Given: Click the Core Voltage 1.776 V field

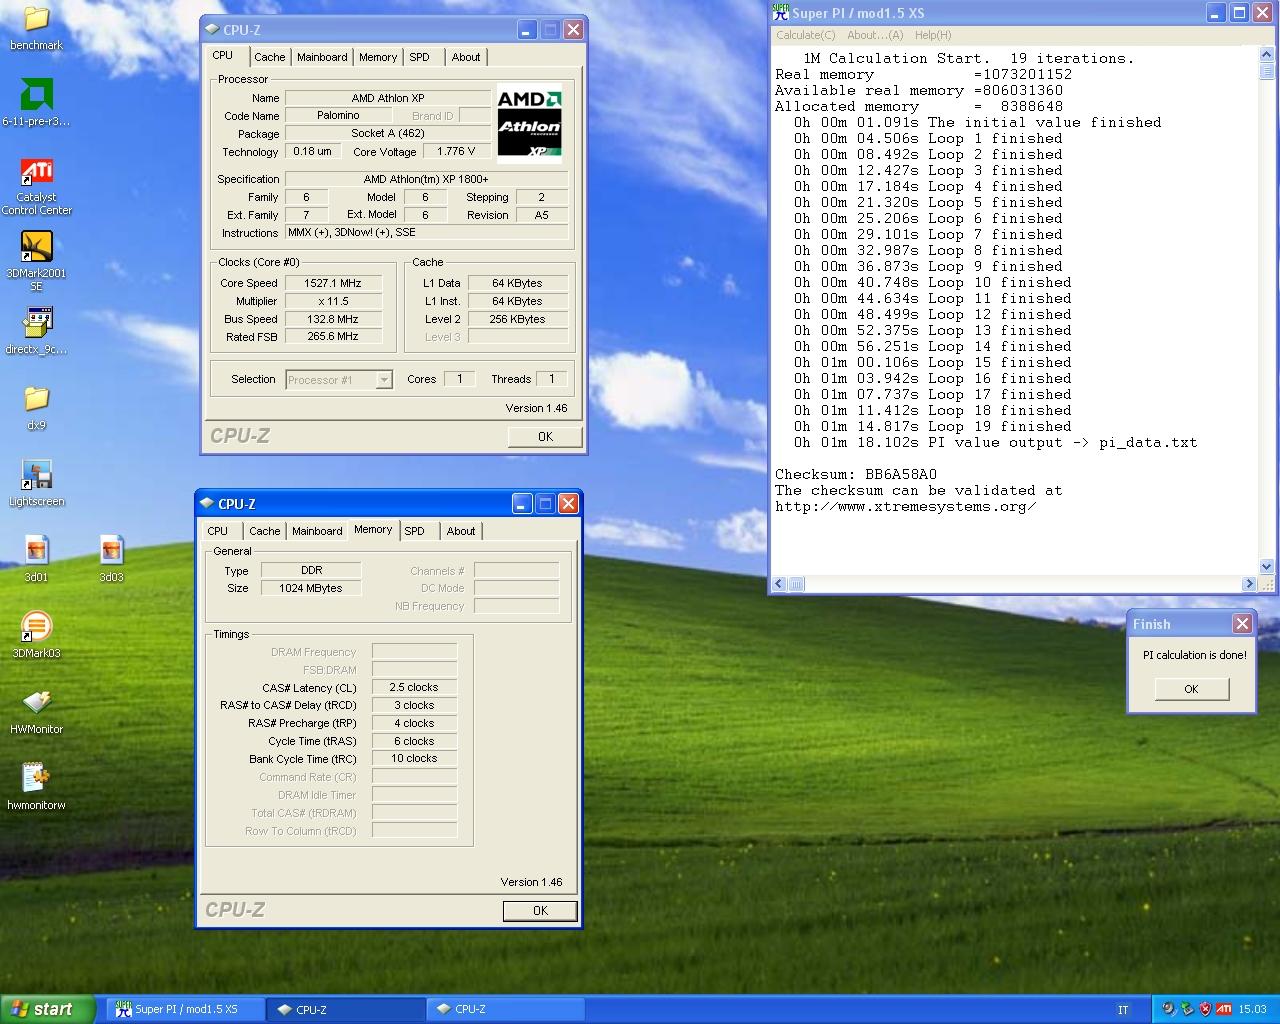Looking at the screenshot, I should [x=456, y=151].
